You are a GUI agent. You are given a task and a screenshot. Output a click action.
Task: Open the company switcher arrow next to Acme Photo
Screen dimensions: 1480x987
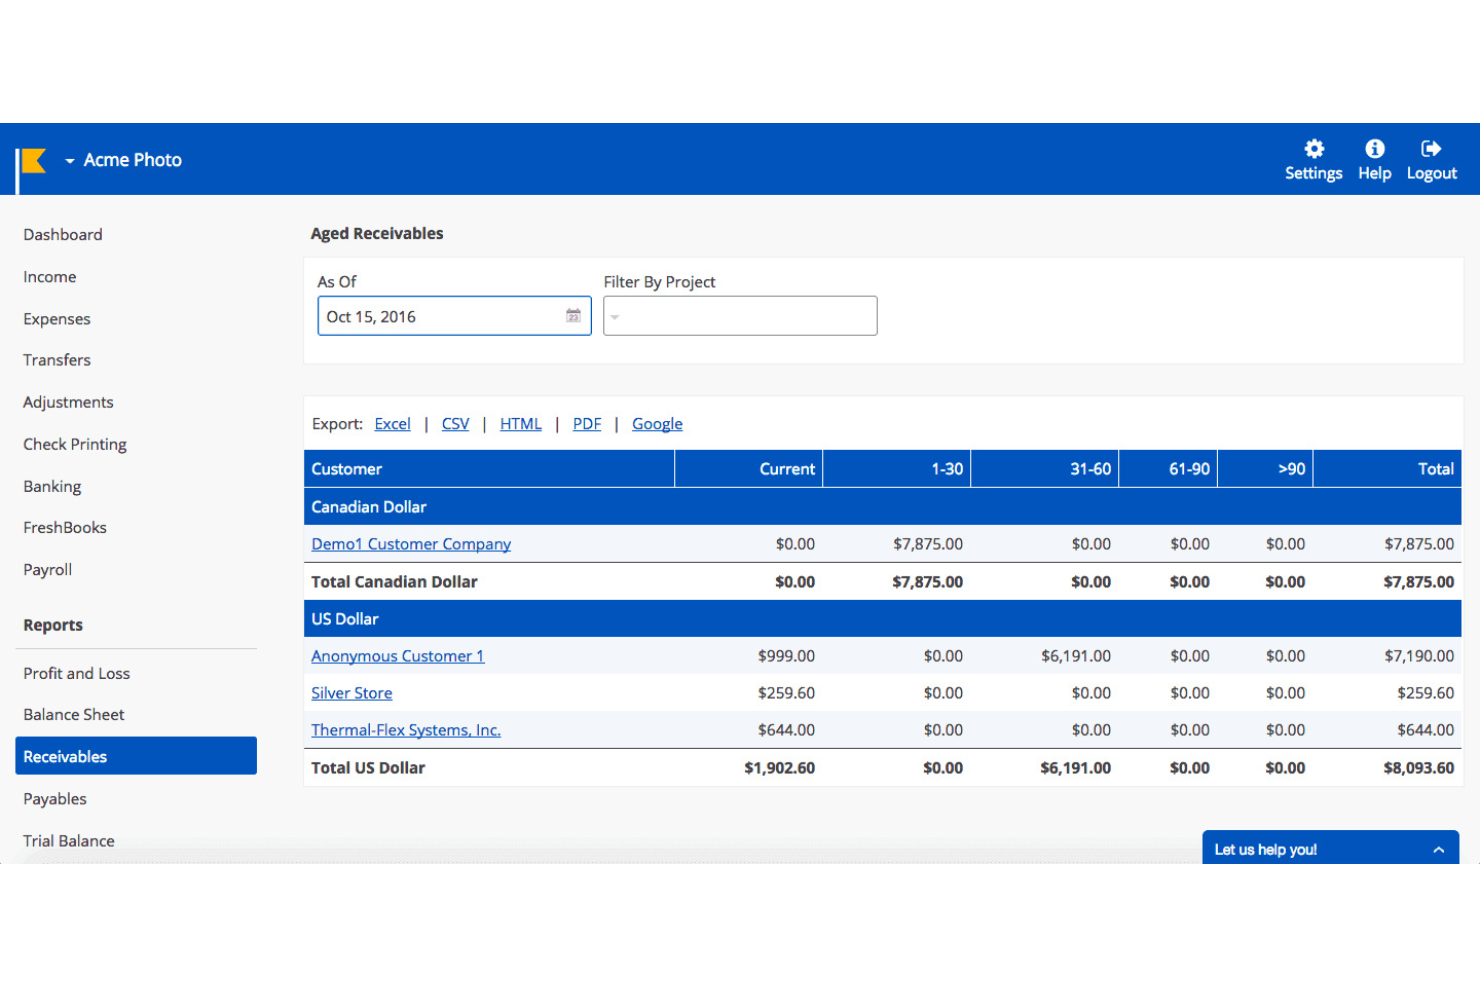[x=68, y=160]
